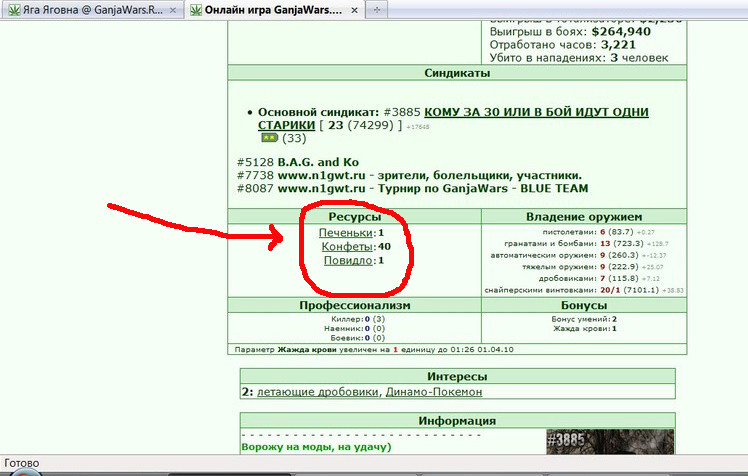Close the Яга Яговна tab
The image size is (748, 476).
(x=173, y=10)
